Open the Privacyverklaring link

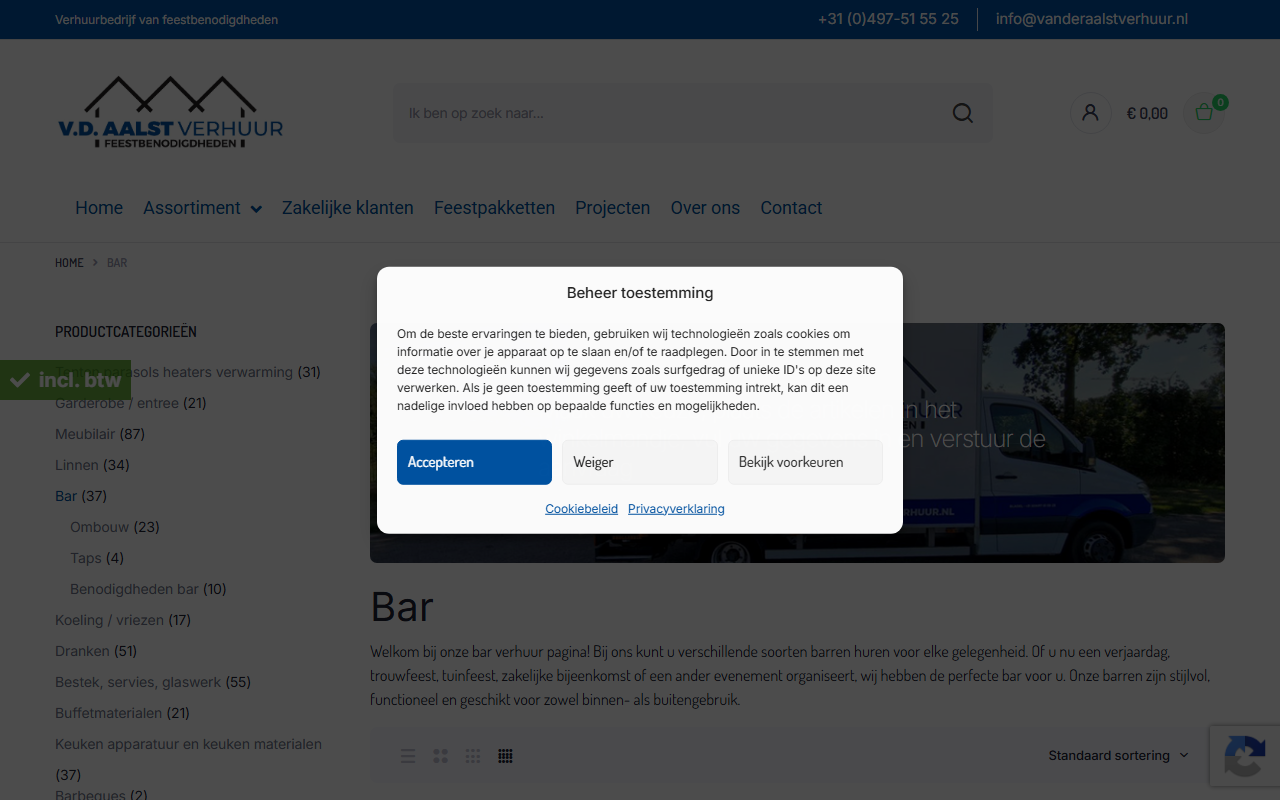(676, 509)
